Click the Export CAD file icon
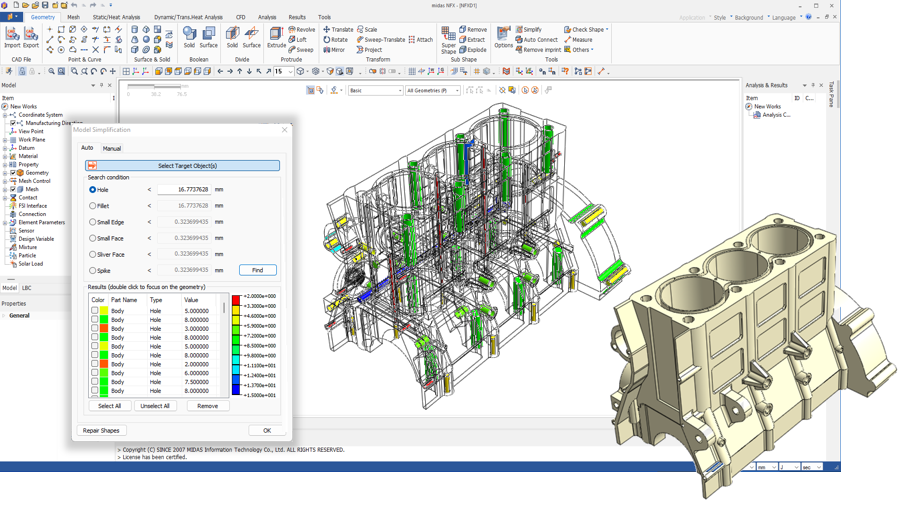This screenshot has height=509, width=907. point(31,38)
